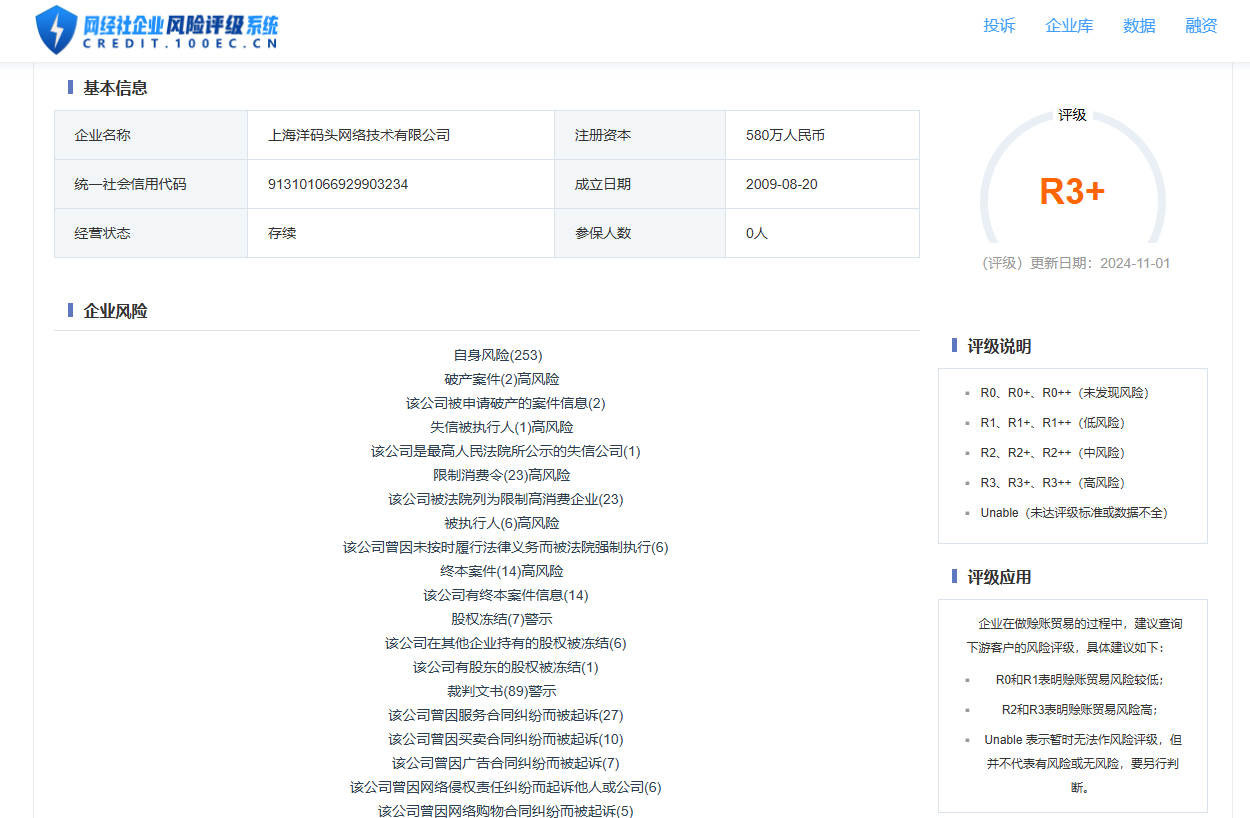Image resolution: width=1250 pixels, height=818 pixels.
Task: Open 裁判文书(89)警示 item
Action: point(501,691)
